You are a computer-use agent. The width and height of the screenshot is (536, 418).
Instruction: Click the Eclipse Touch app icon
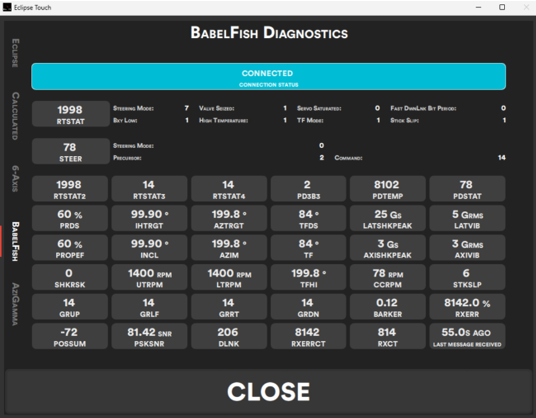click(7, 7)
